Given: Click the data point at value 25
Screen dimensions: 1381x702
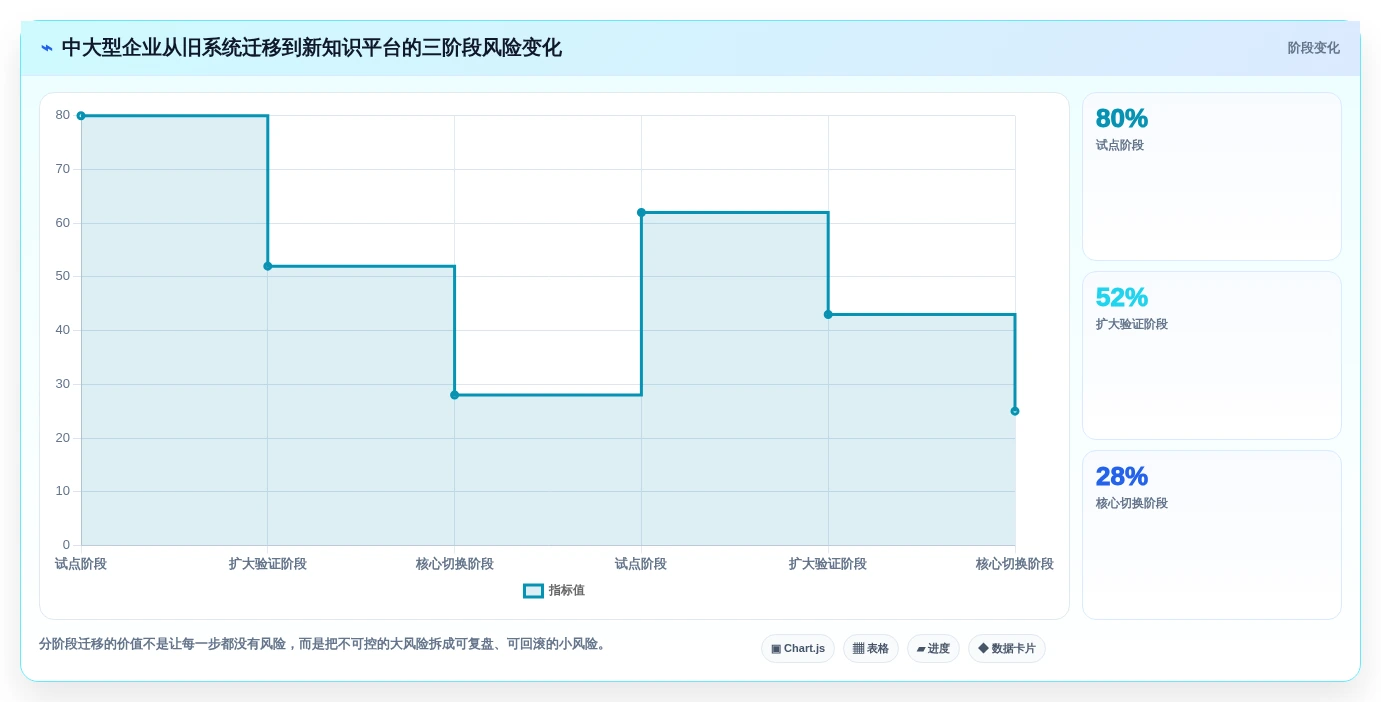Looking at the screenshot, I should [1015, 411].
